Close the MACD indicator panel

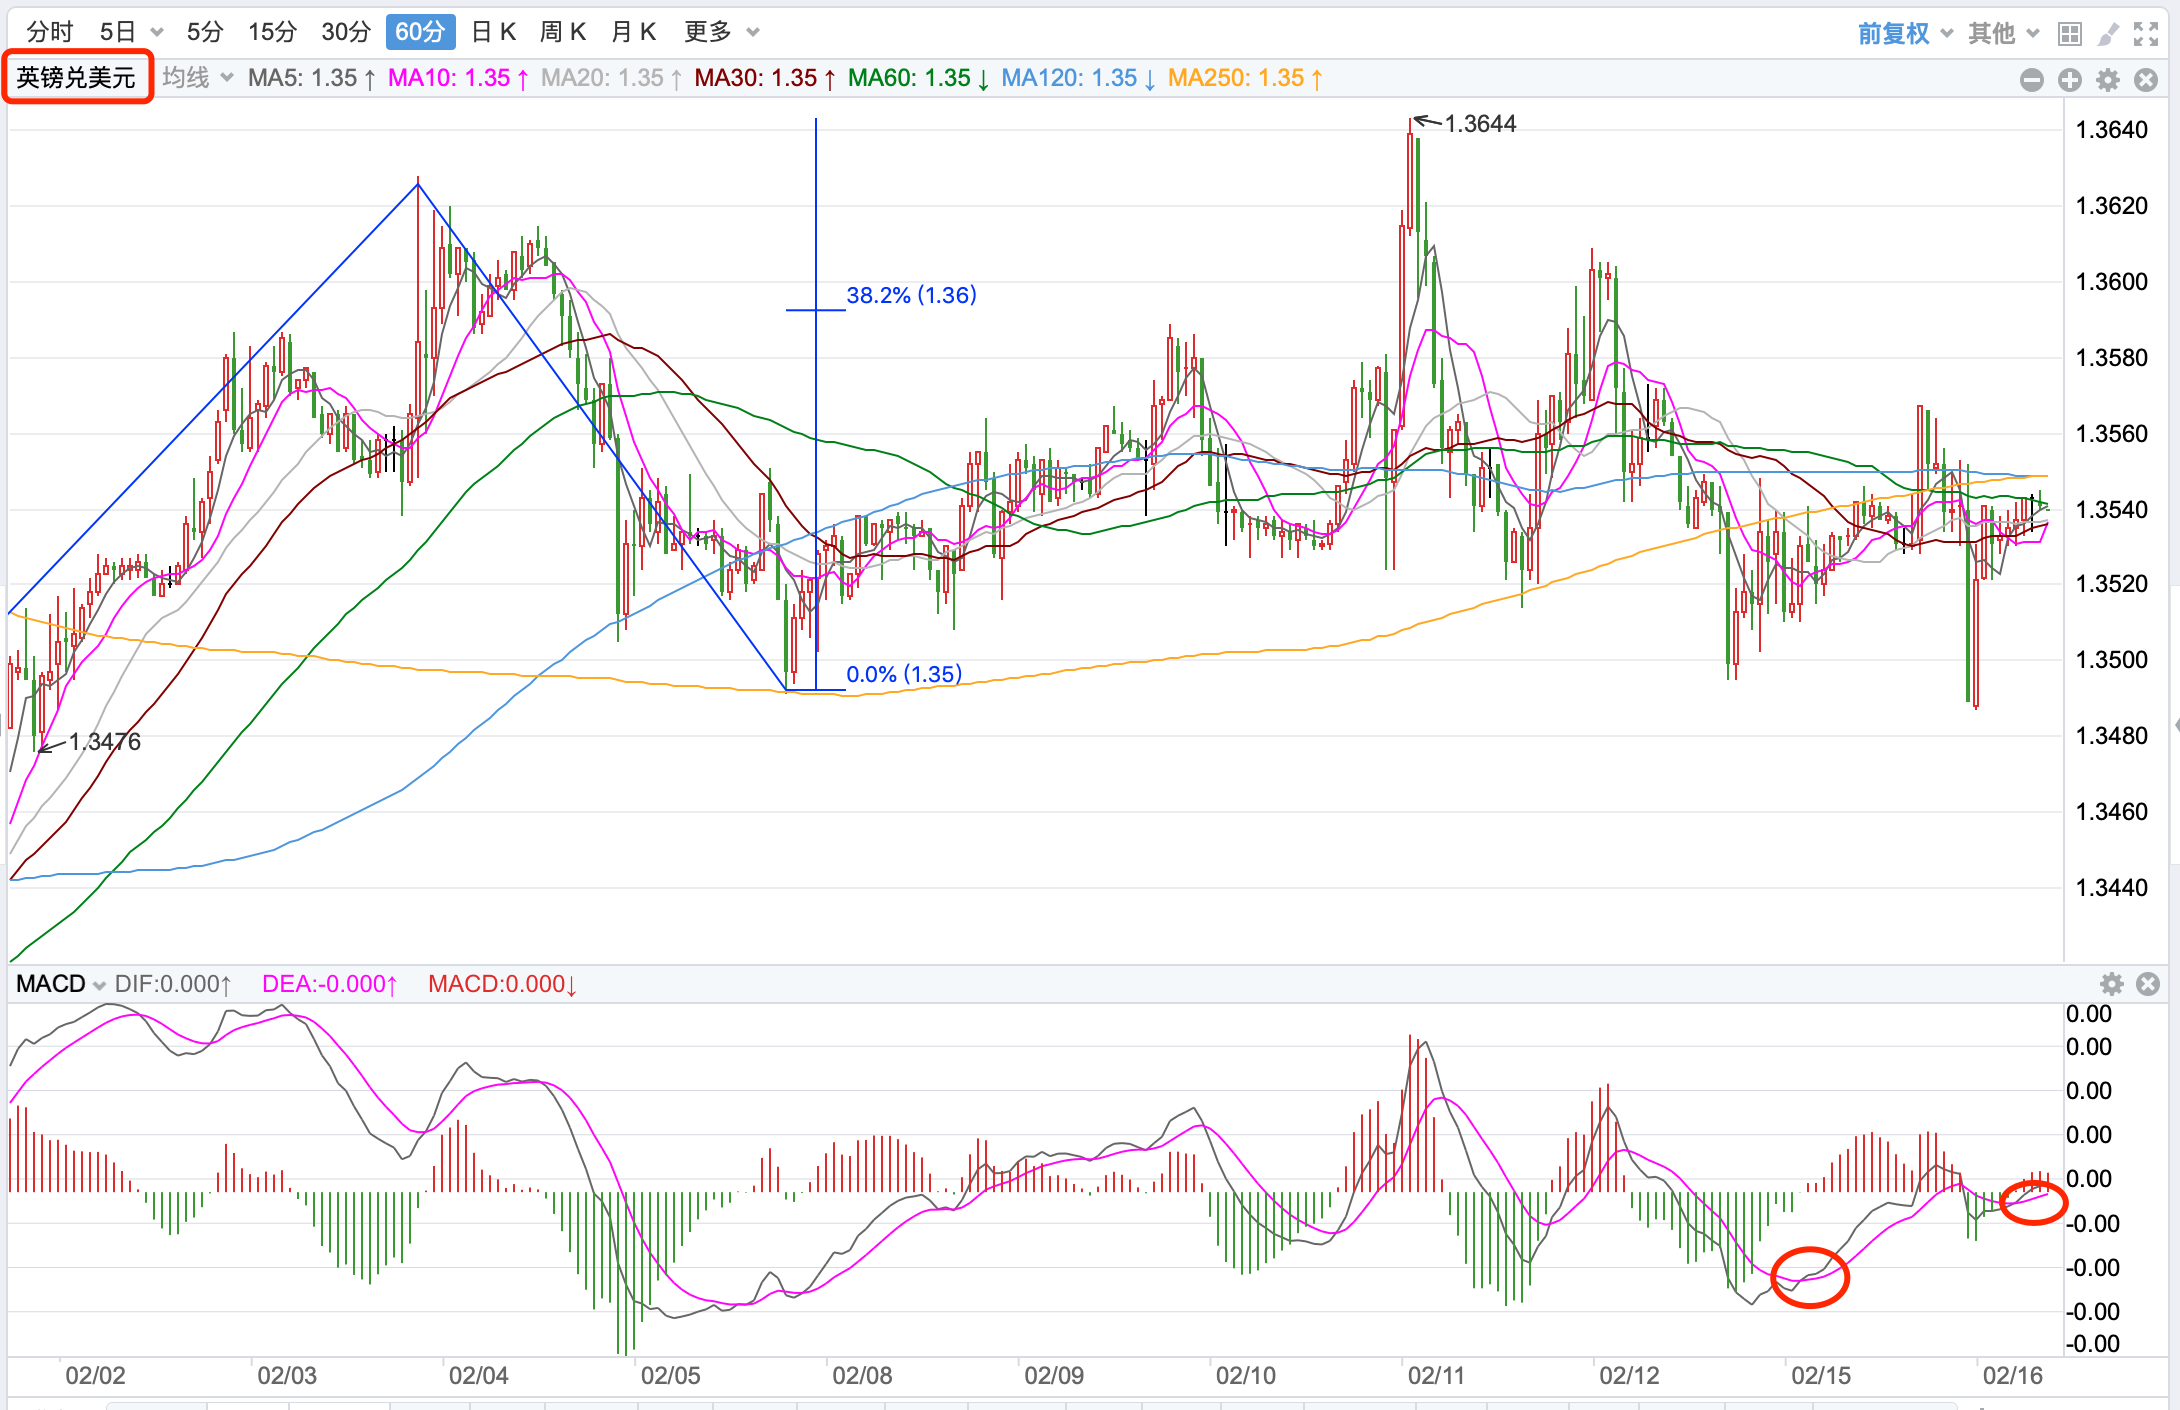tap(2147, 984)
